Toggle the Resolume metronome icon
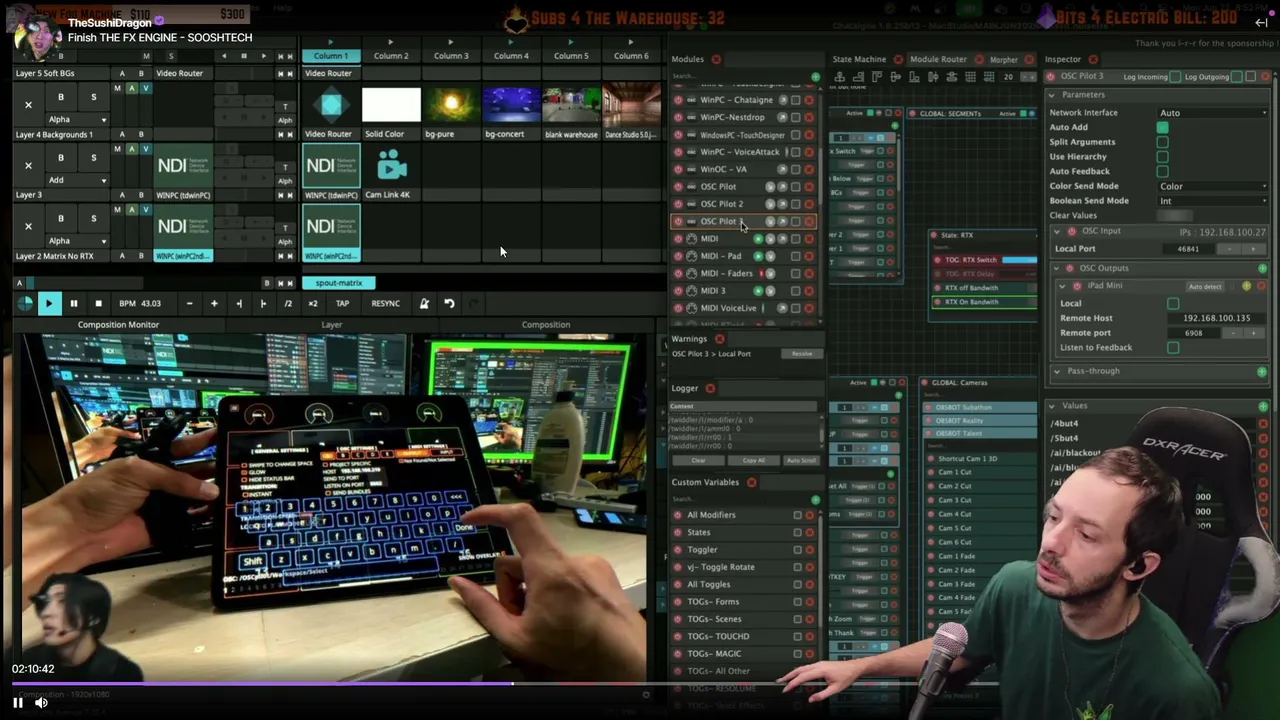The height and width of the screenshot is (720, 1280). coord(424,303)
